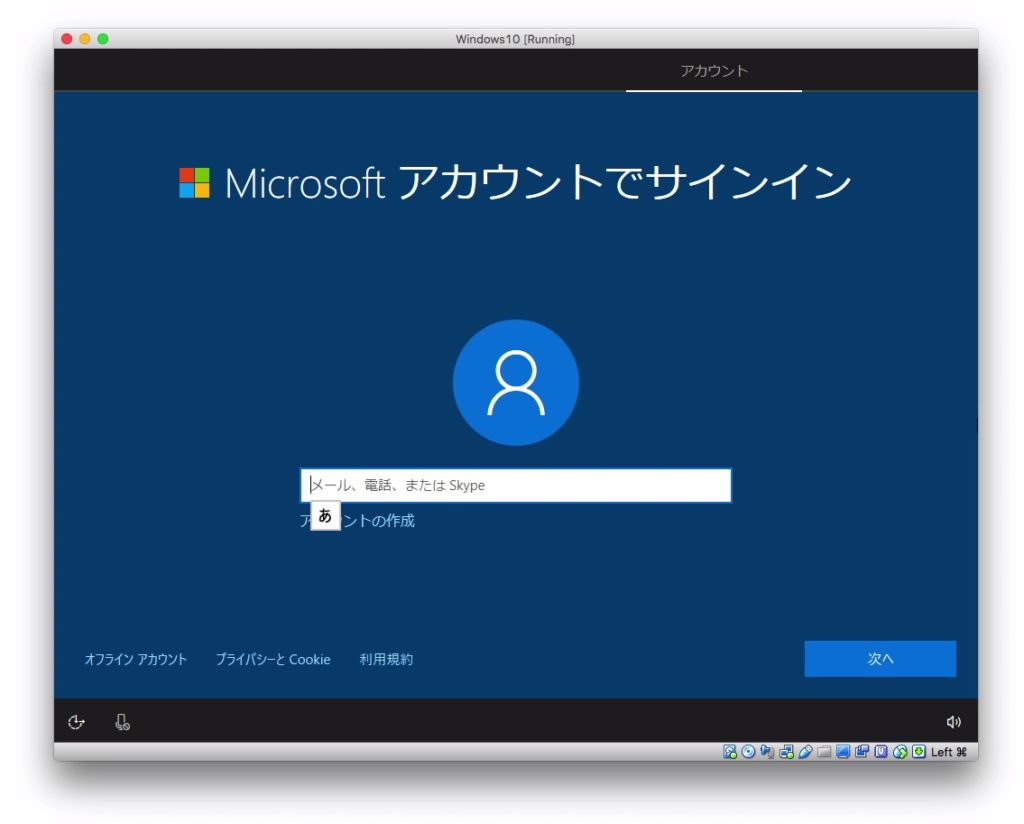Click VirtualBox USB devices icon

click(805, 752)
